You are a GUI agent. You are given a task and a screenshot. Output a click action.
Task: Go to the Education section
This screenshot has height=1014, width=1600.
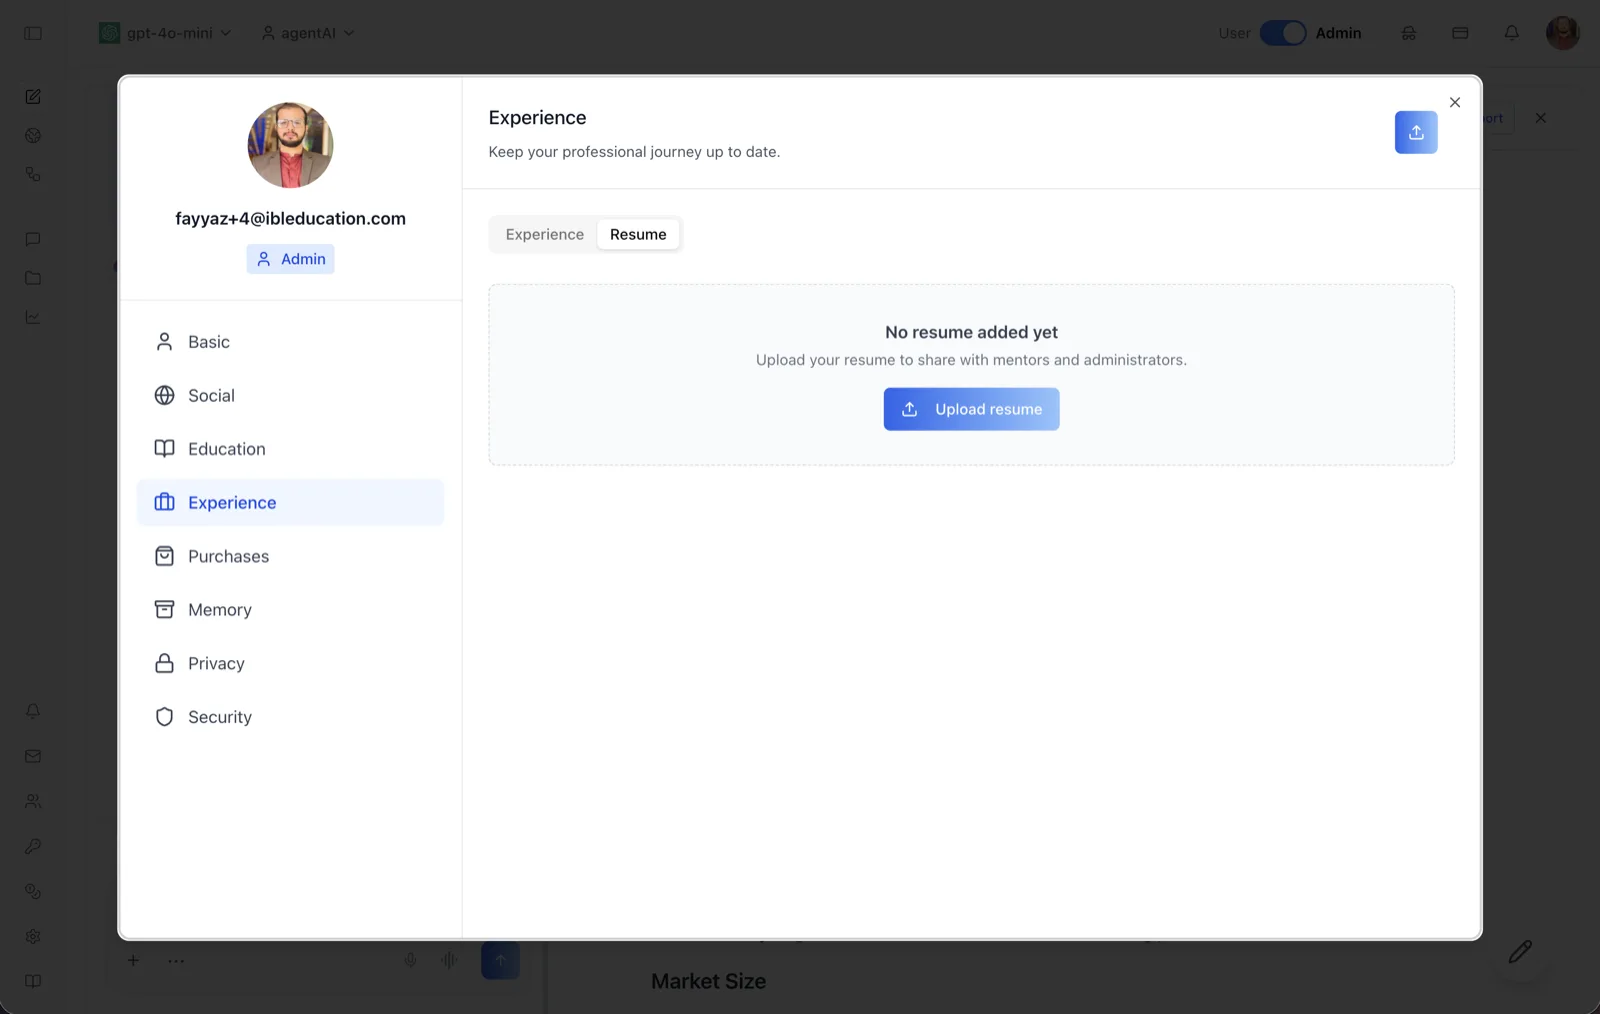(x=290, y=449)
